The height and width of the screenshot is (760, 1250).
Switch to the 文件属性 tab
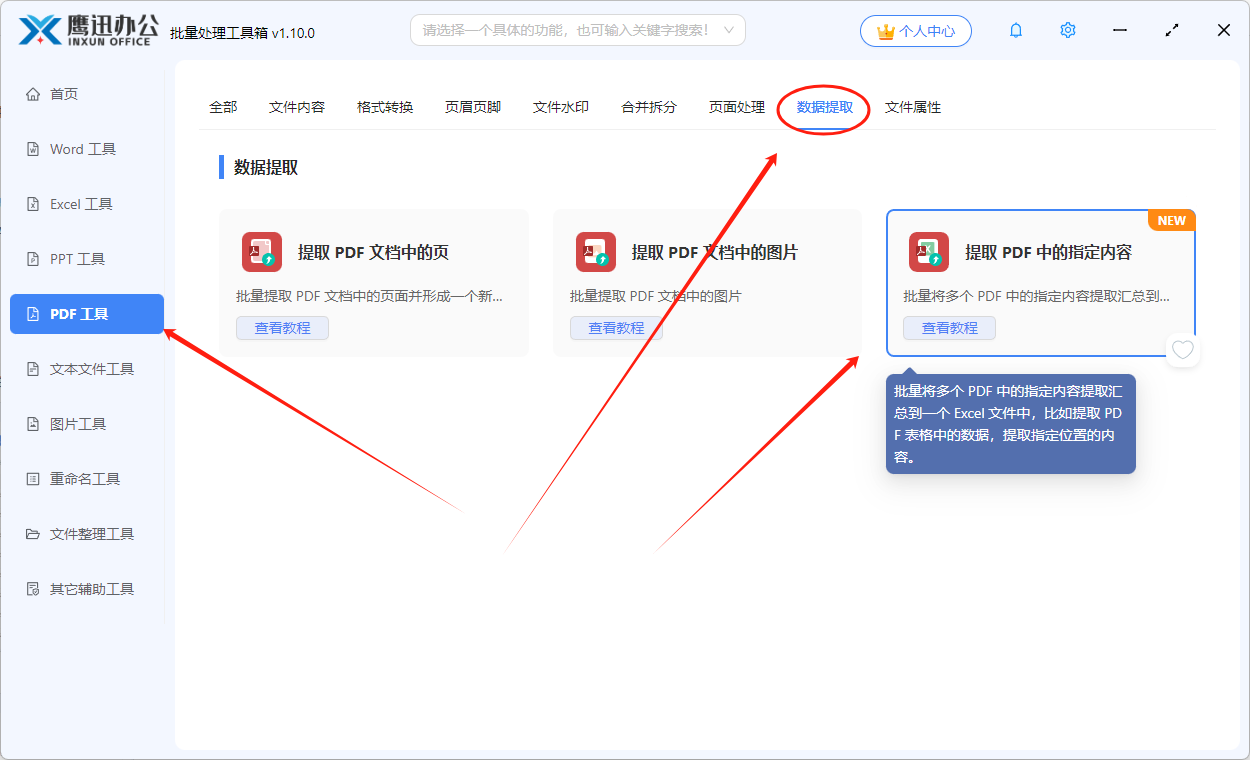pos(913,107)
